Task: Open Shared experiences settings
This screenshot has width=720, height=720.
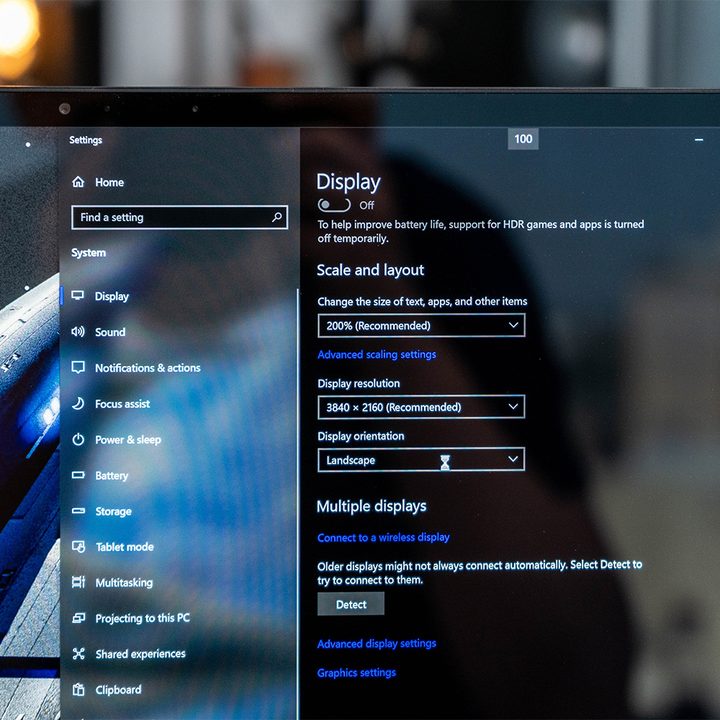Action: [141, 654]
